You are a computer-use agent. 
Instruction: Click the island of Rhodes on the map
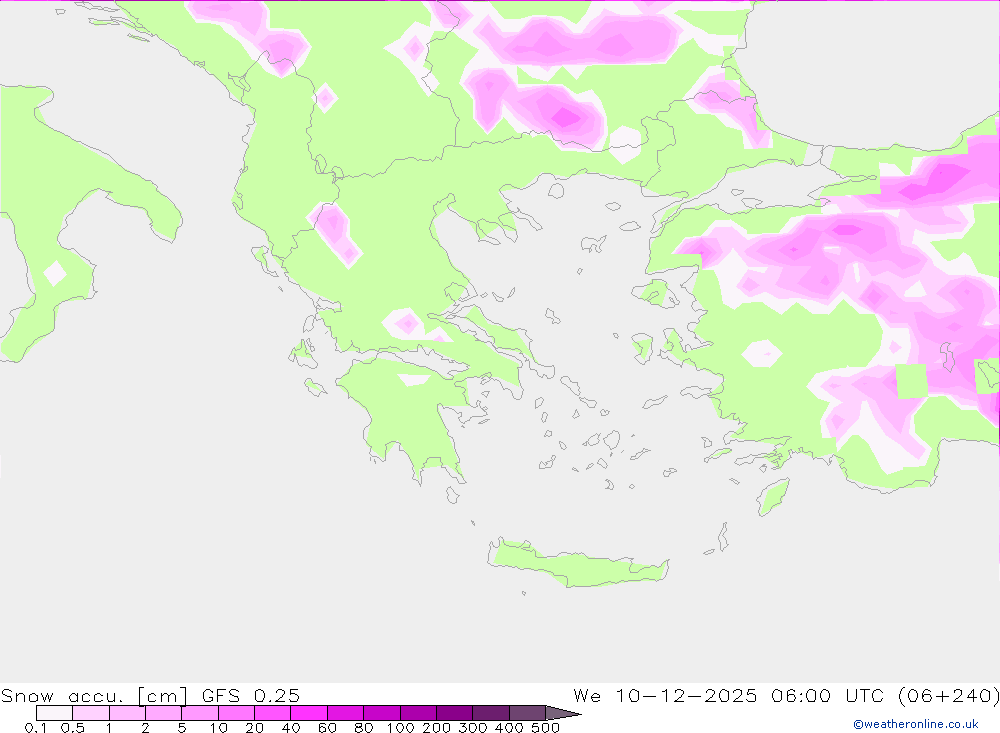tap(773, 496)
